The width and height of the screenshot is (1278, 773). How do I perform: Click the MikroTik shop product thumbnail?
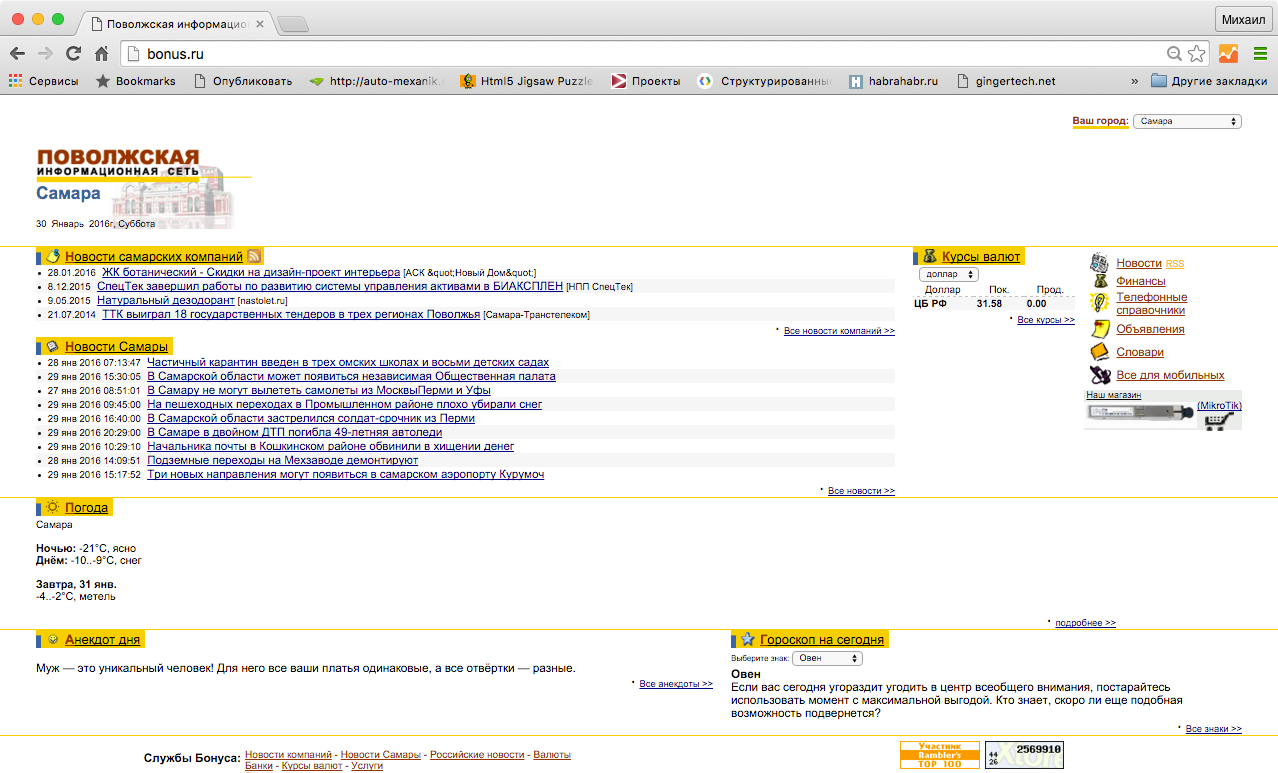(x=1140, y=415)
